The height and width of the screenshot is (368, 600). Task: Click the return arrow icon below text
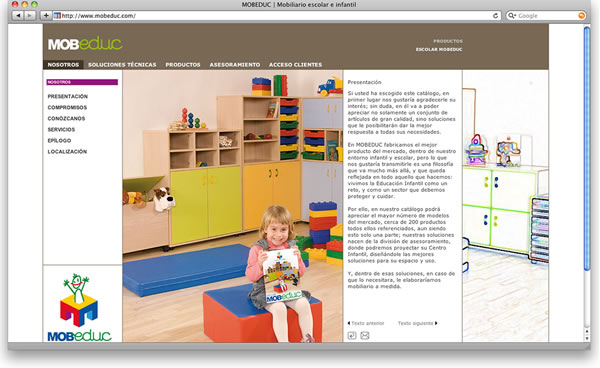point(352,336)
